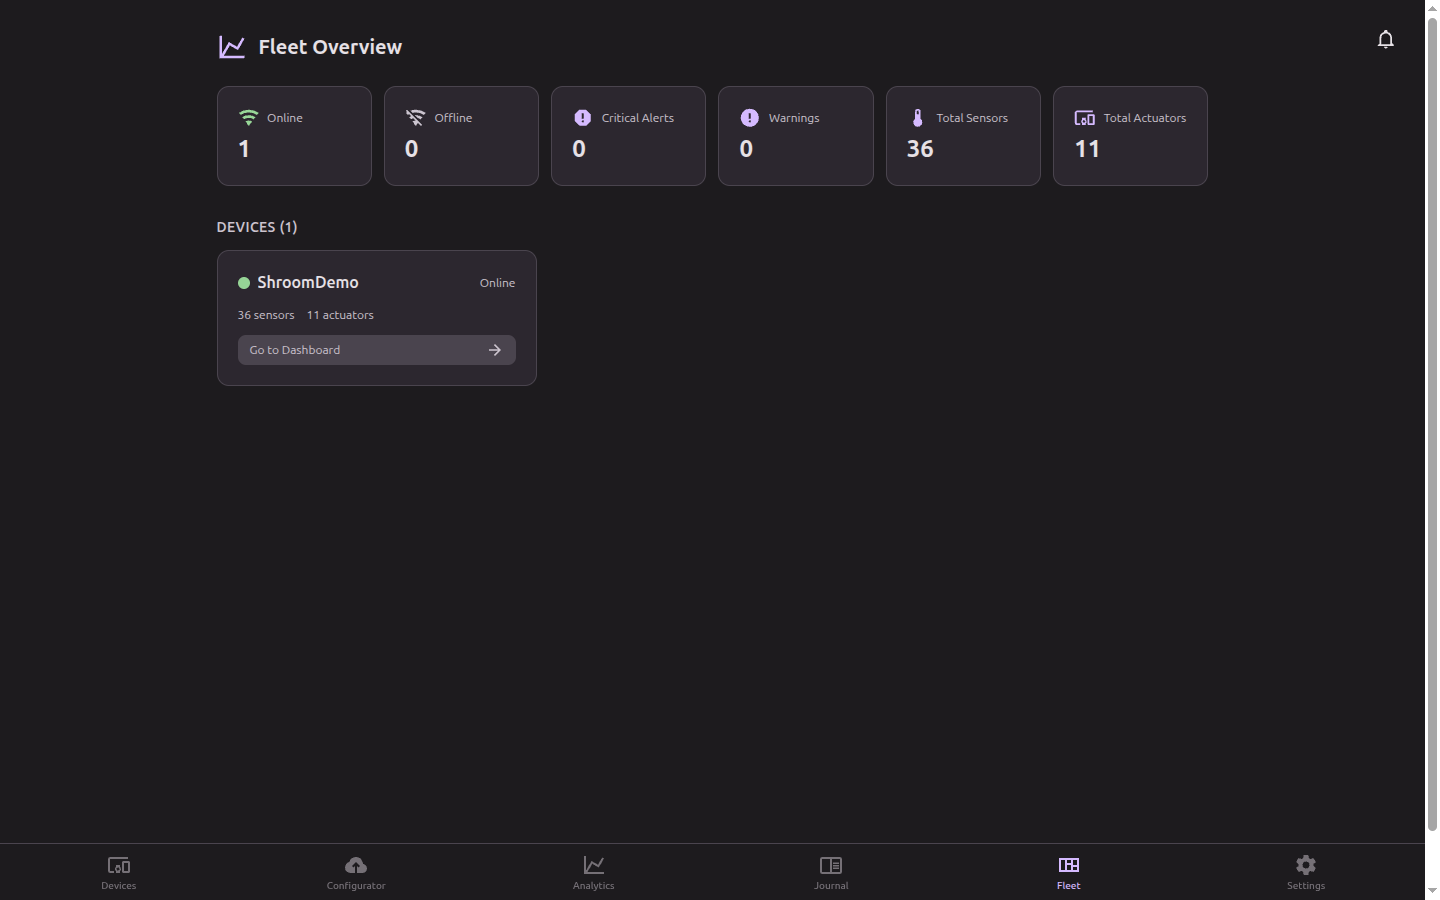Image resolution: width=1440 pixels, height=900 pixels.
Task: Toggle the offline wifi icon on the Offline card
Action: pos(415,116)
